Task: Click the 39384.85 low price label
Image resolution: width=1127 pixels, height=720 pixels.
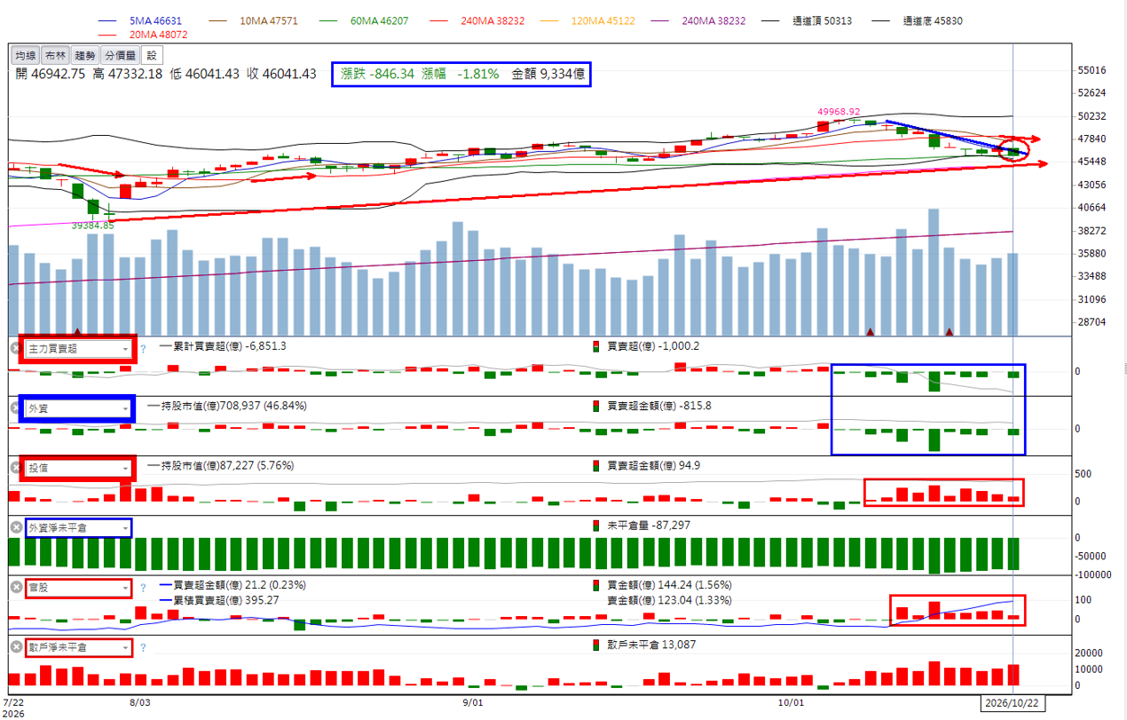Action: 93,226
